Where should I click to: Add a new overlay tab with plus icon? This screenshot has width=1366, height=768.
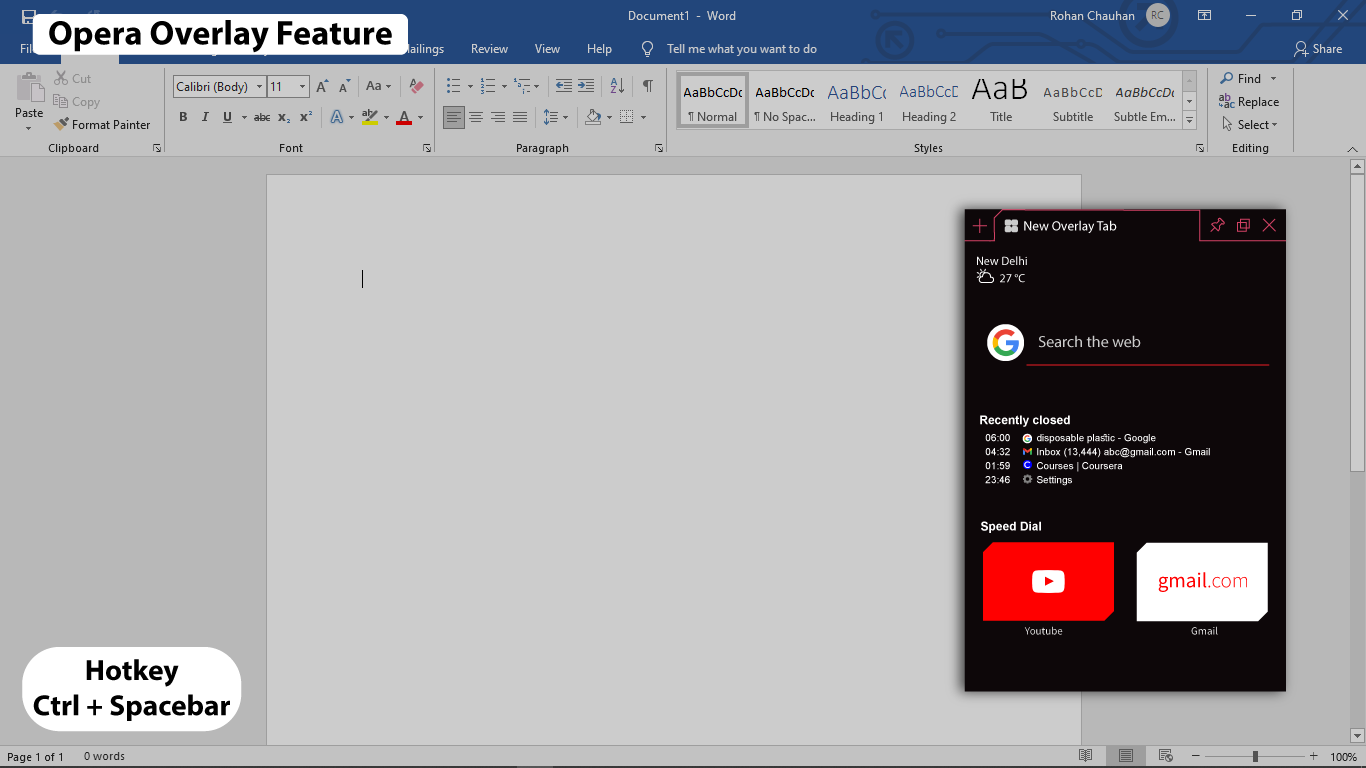point(980,226)
